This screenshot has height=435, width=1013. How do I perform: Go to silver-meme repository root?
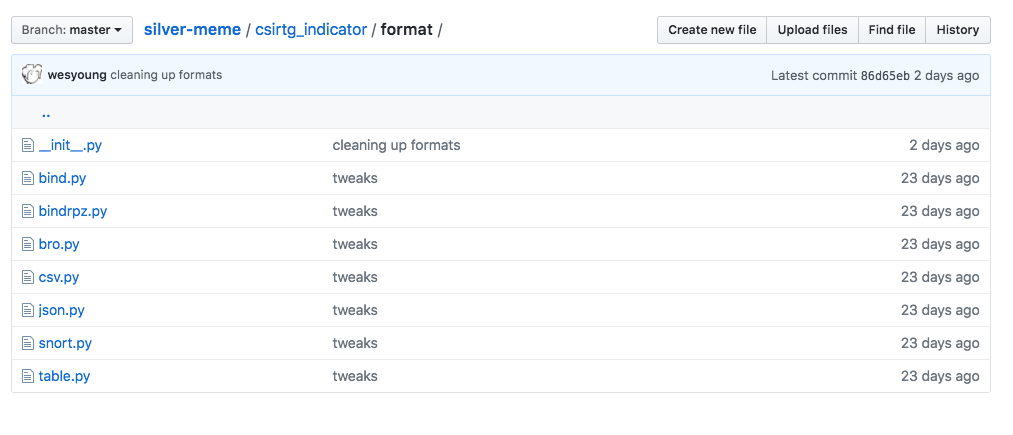click(193, 29)
